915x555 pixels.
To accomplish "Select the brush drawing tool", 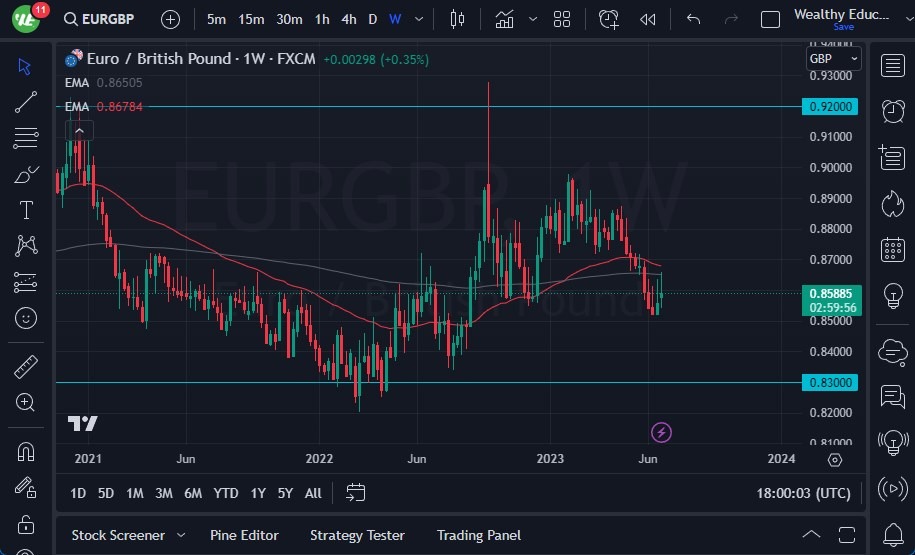I will point(26,174).
